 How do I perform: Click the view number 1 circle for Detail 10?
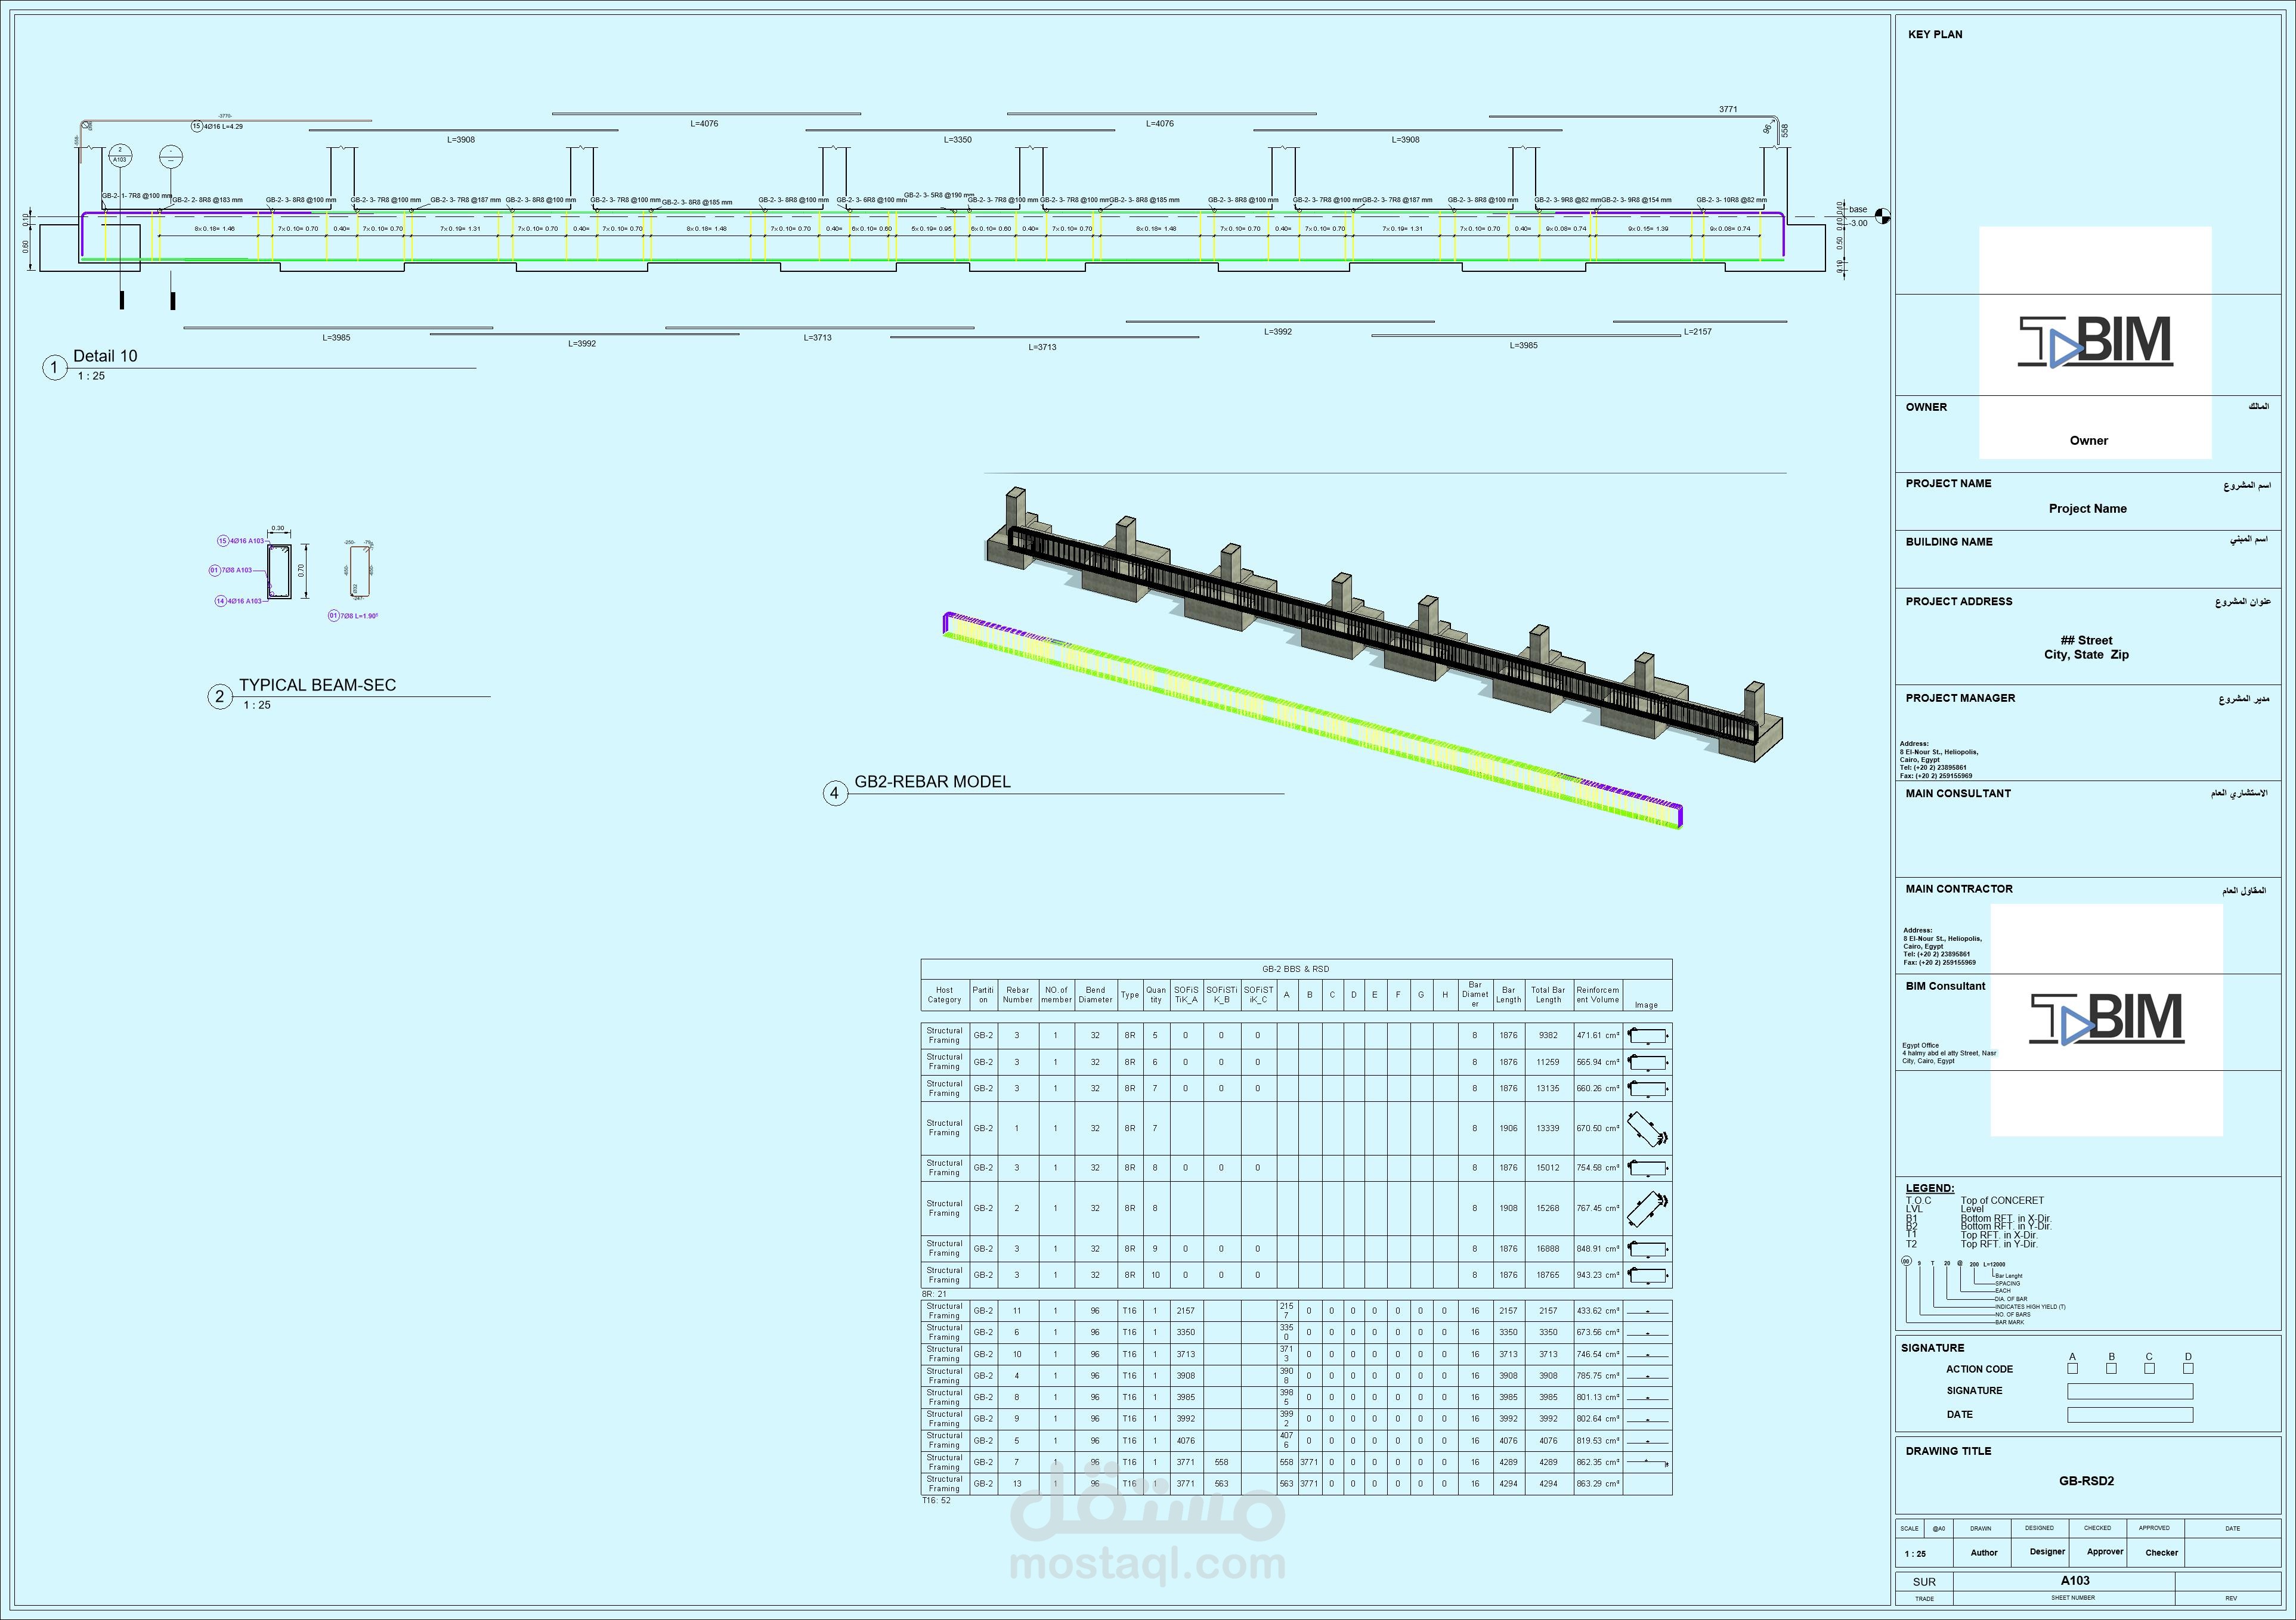[x=54, y=368]
